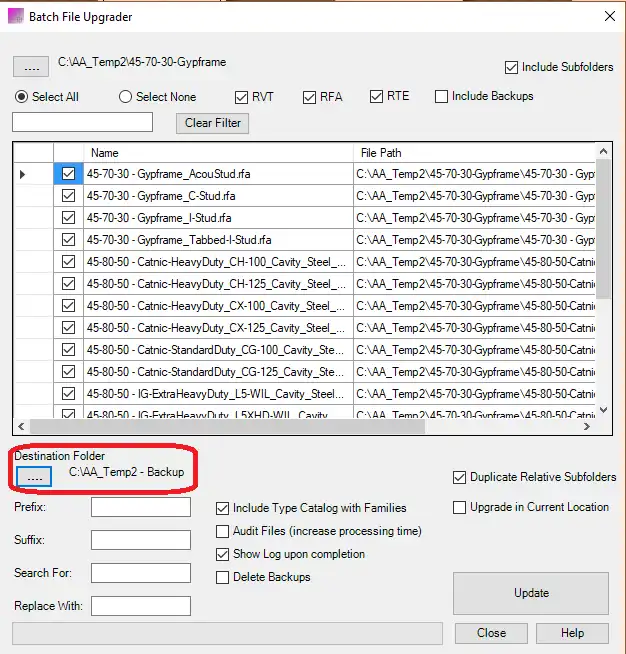Uncheck the RVT file type checkbox
Image resolution: width=626 pixels, height=654 pixels.
coord(242,97)
